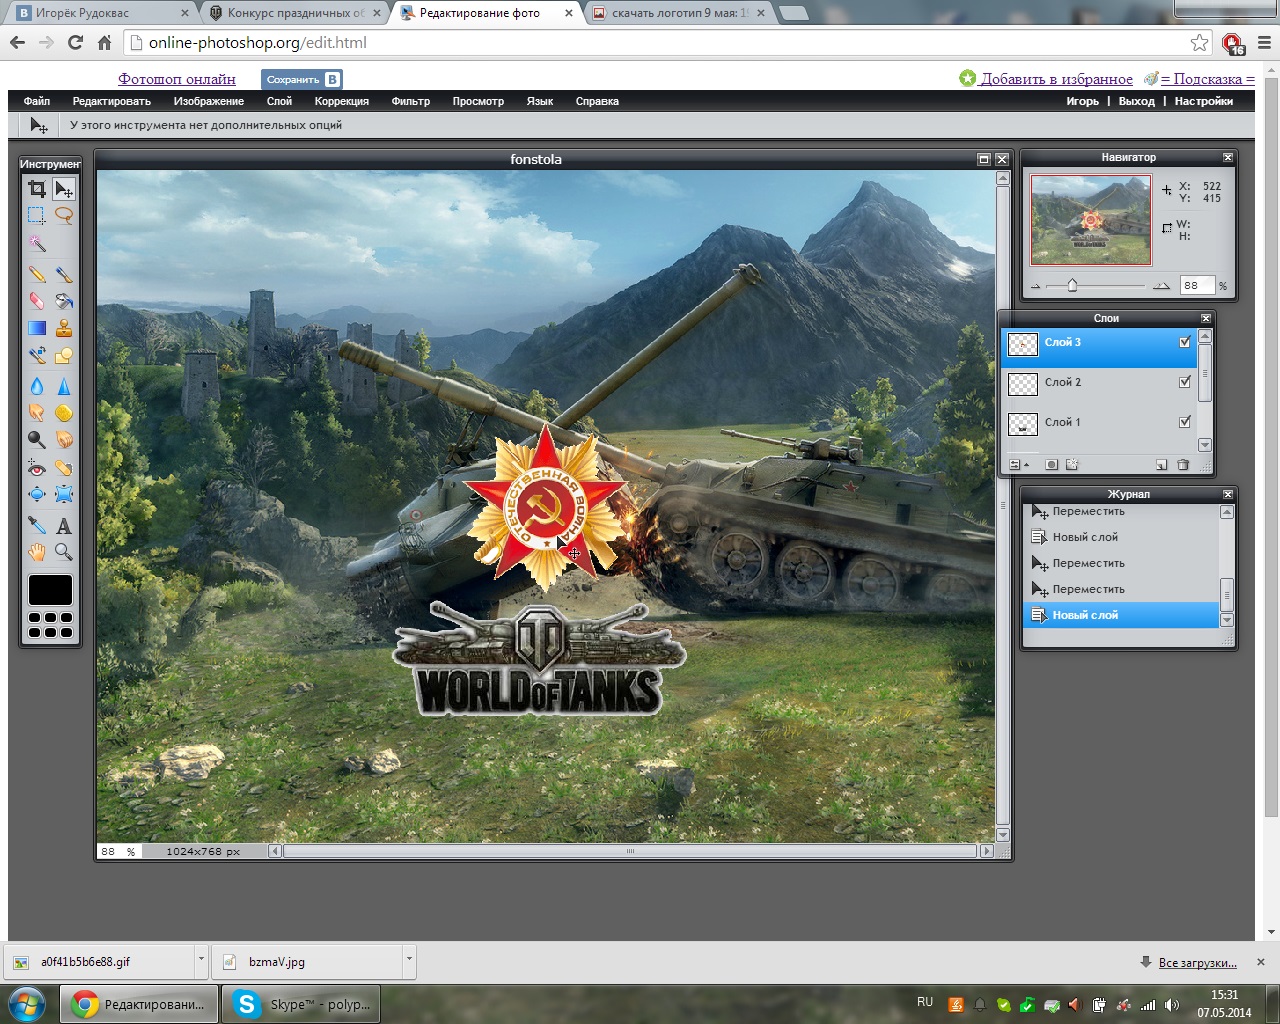Open the Коррекция menu
Screen dimensions: 1280x1024
(342, 101)
